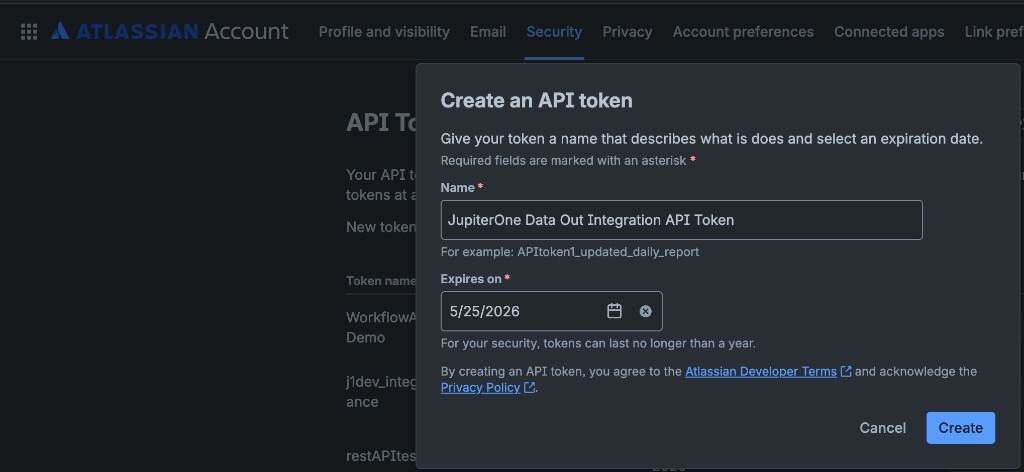Switch to the Email tab
This screenshot has width=1024, height=472.
[x=488, y=32]
